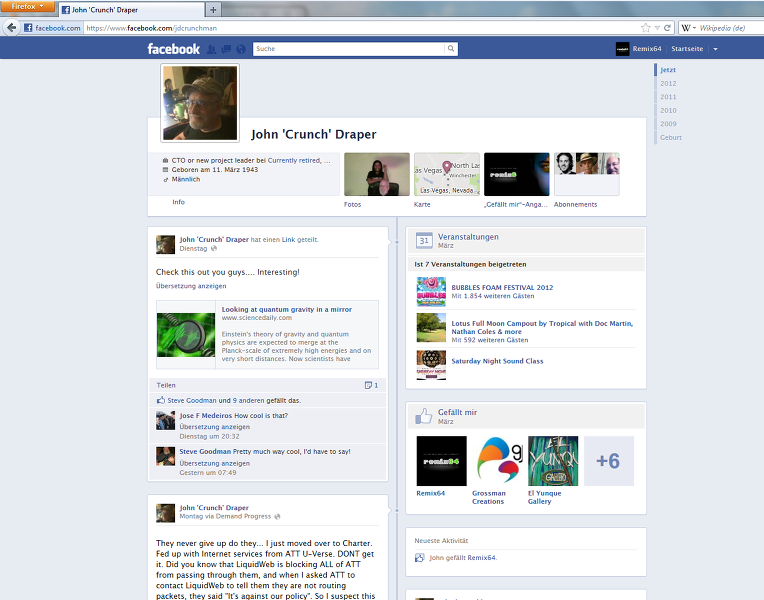The image size is (764, 600).
Task: Click the thumbs-up icon in Gefällt mir box
Action: (423, 416)
